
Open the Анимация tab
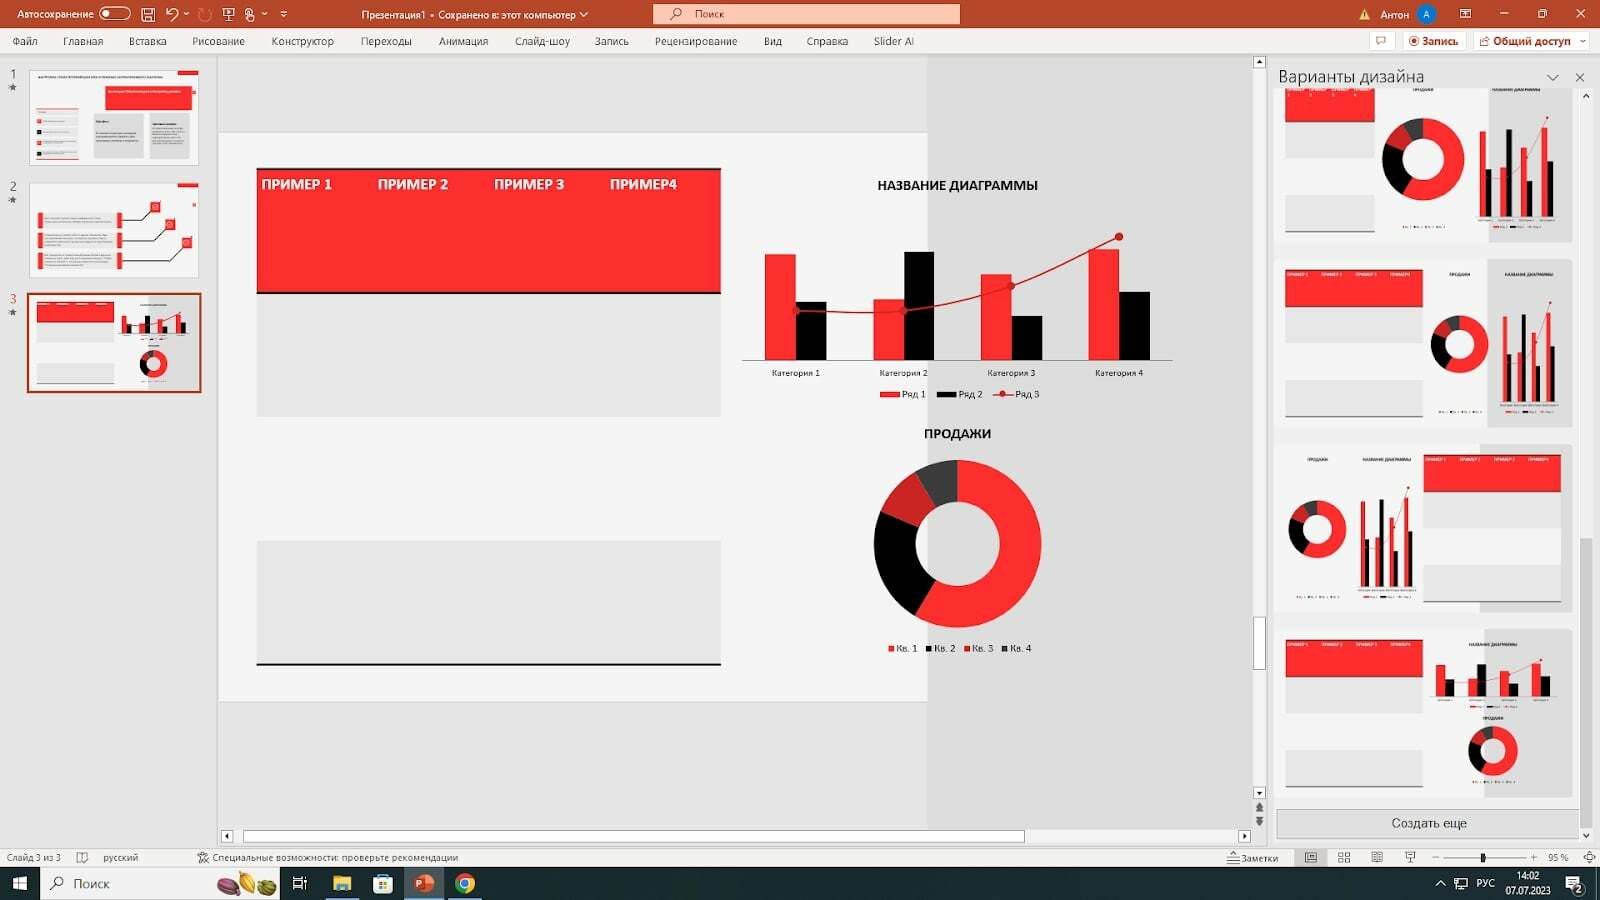(x=463, y=41)
